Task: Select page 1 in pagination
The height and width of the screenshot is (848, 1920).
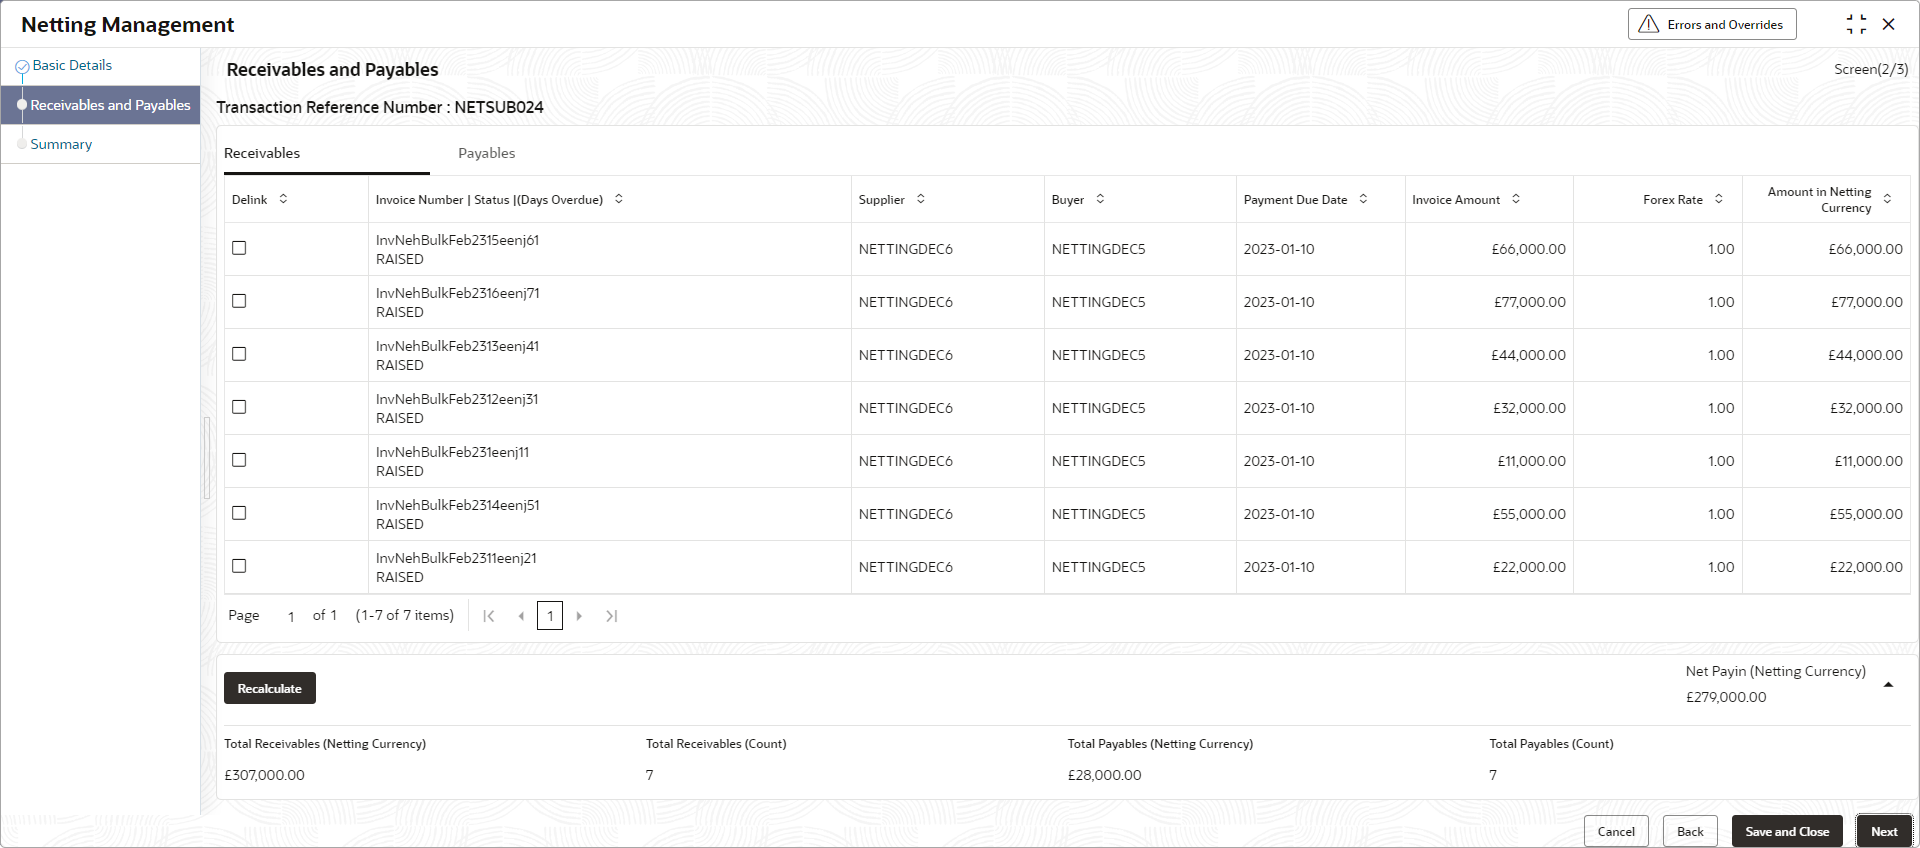Action: (550, 616)
